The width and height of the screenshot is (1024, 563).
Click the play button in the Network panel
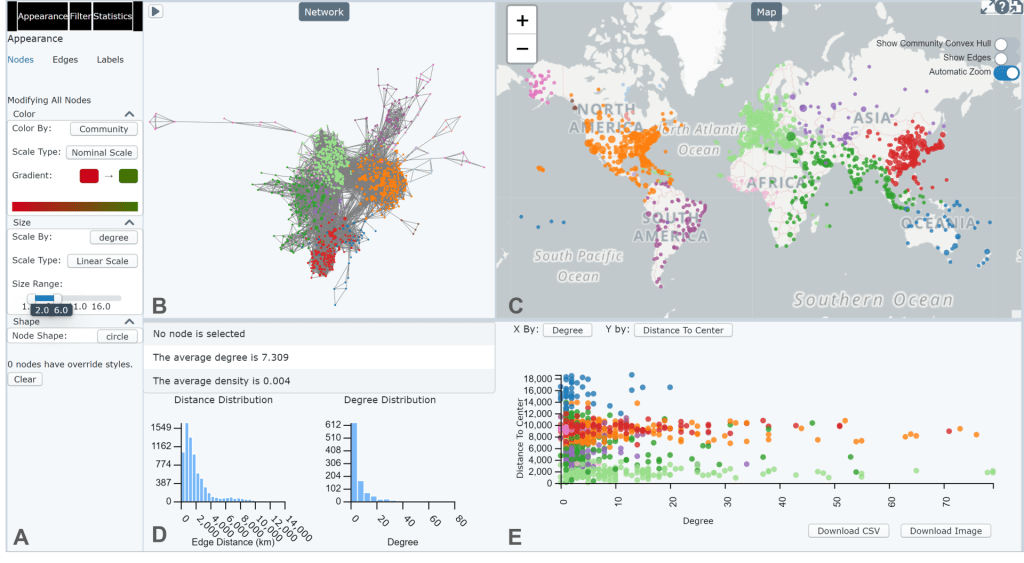[x=156, y=11]
